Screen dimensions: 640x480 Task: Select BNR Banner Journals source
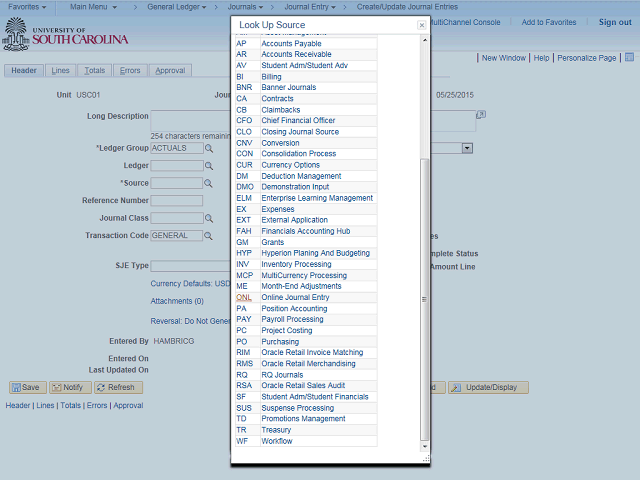tap(306, 87)
